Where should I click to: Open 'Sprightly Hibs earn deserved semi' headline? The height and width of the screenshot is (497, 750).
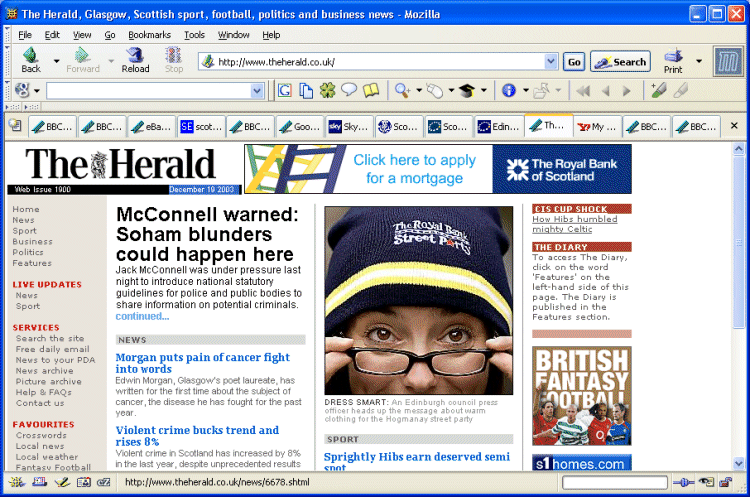coord(417,461)
